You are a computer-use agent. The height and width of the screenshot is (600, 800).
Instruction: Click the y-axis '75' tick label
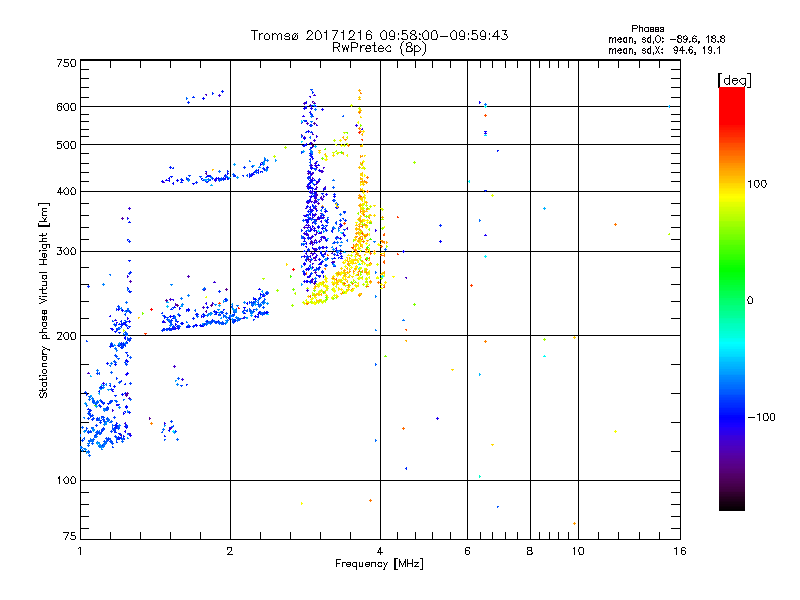coord(70,536)
